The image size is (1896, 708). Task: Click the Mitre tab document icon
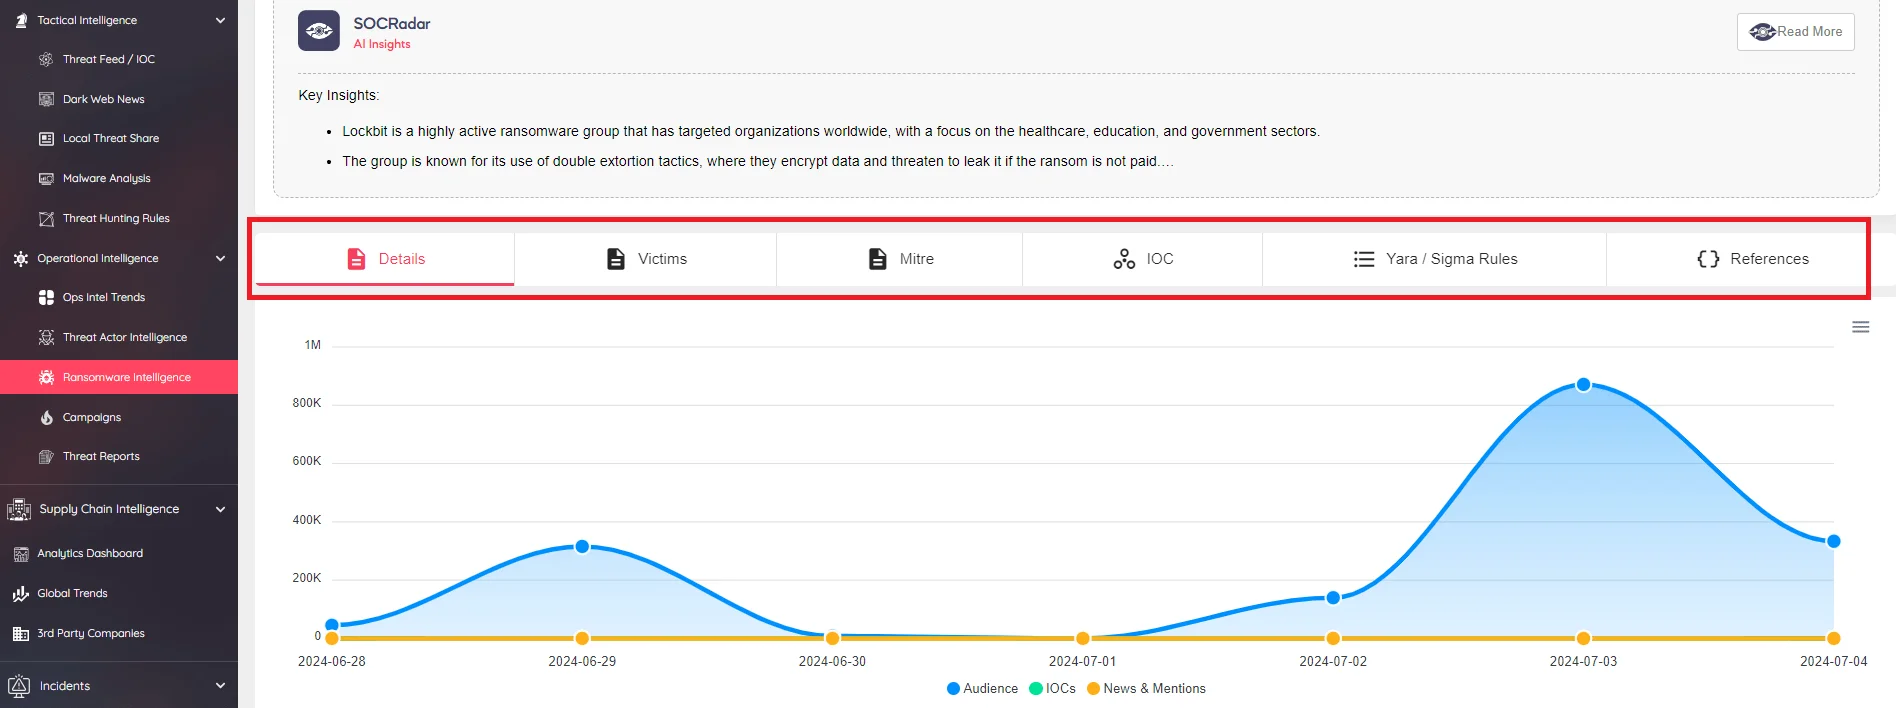click(877, 259)
